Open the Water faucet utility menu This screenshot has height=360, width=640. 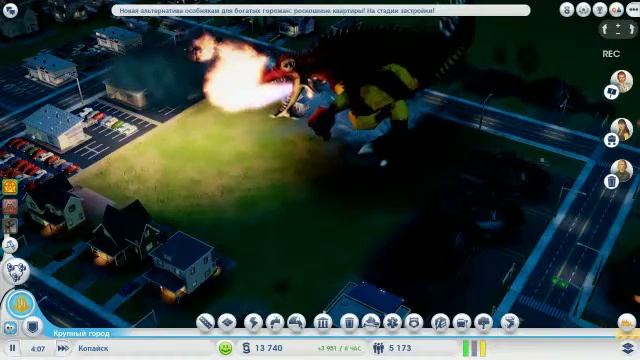click(275, 322)
